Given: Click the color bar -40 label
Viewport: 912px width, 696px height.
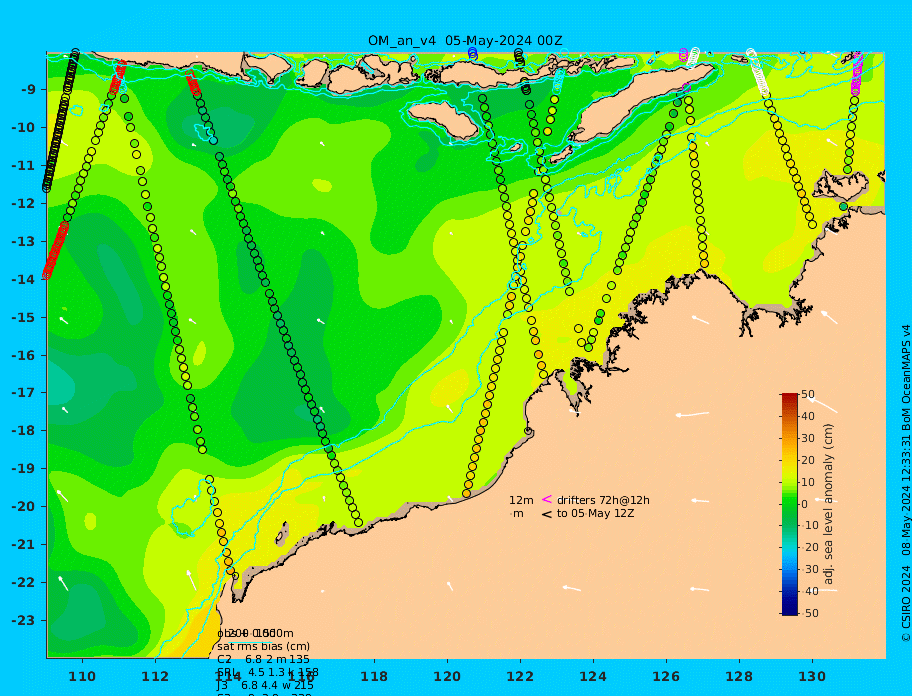Looking at the screenshot, I should point(810,591).
